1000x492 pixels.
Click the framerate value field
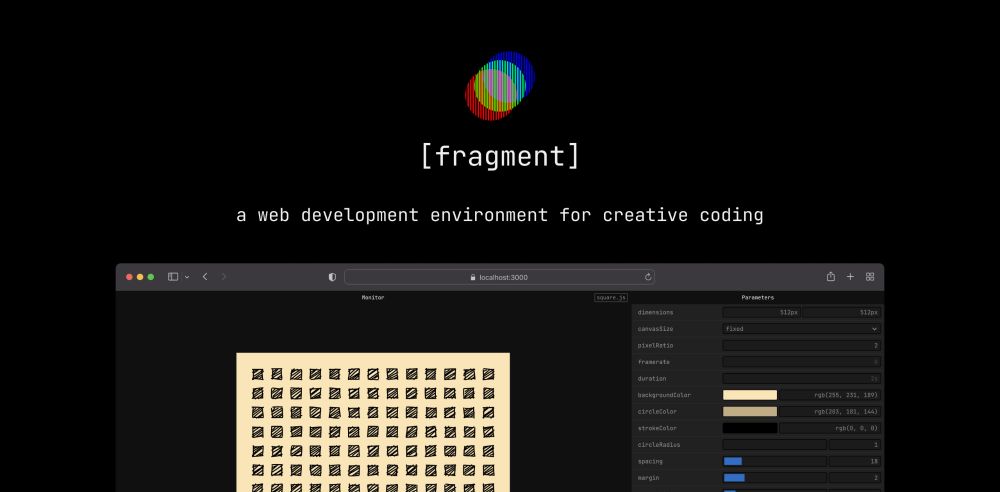(802, 362)
